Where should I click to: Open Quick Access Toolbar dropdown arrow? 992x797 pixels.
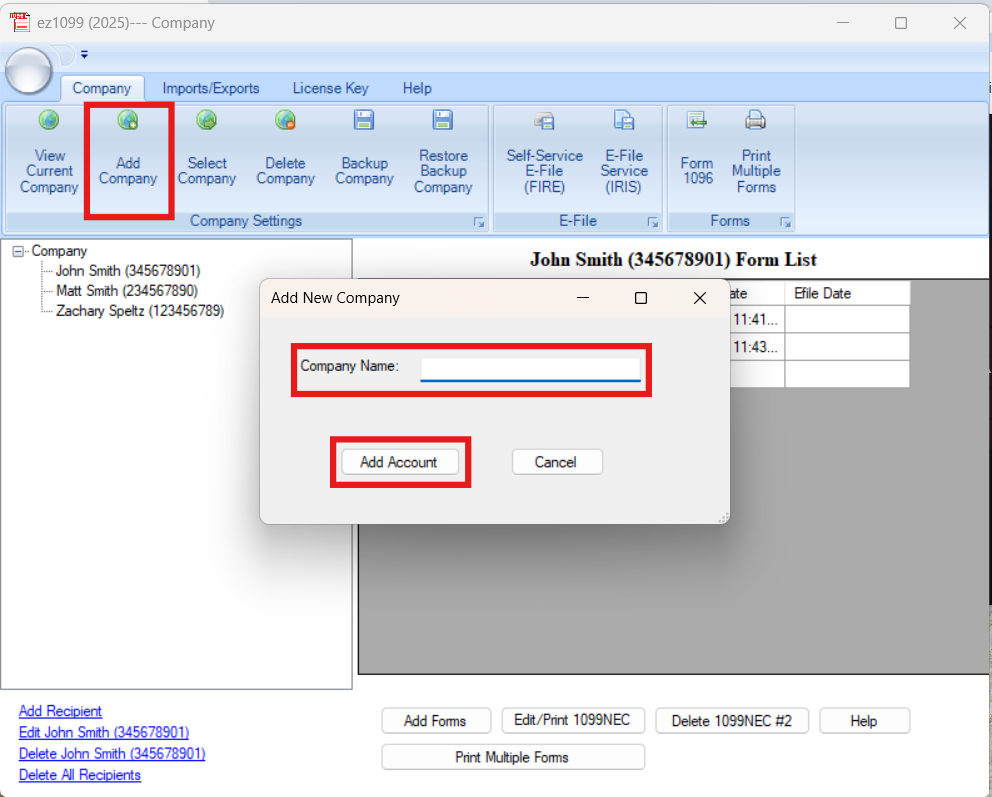point(85,55)
